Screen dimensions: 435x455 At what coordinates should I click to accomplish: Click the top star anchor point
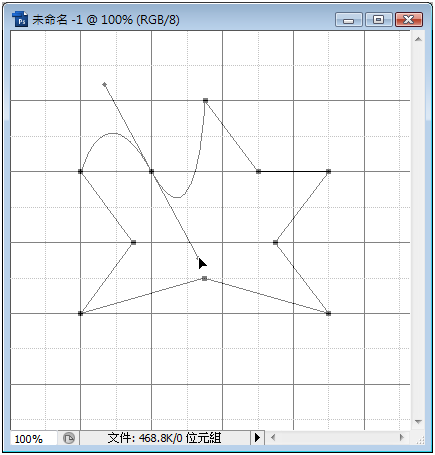pos(205,100)
